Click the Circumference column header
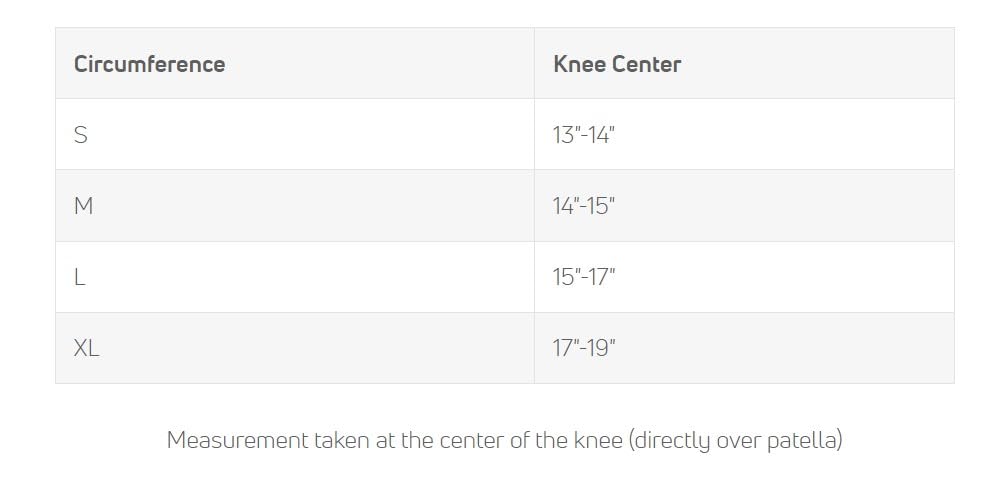 [x=149, y=64]
